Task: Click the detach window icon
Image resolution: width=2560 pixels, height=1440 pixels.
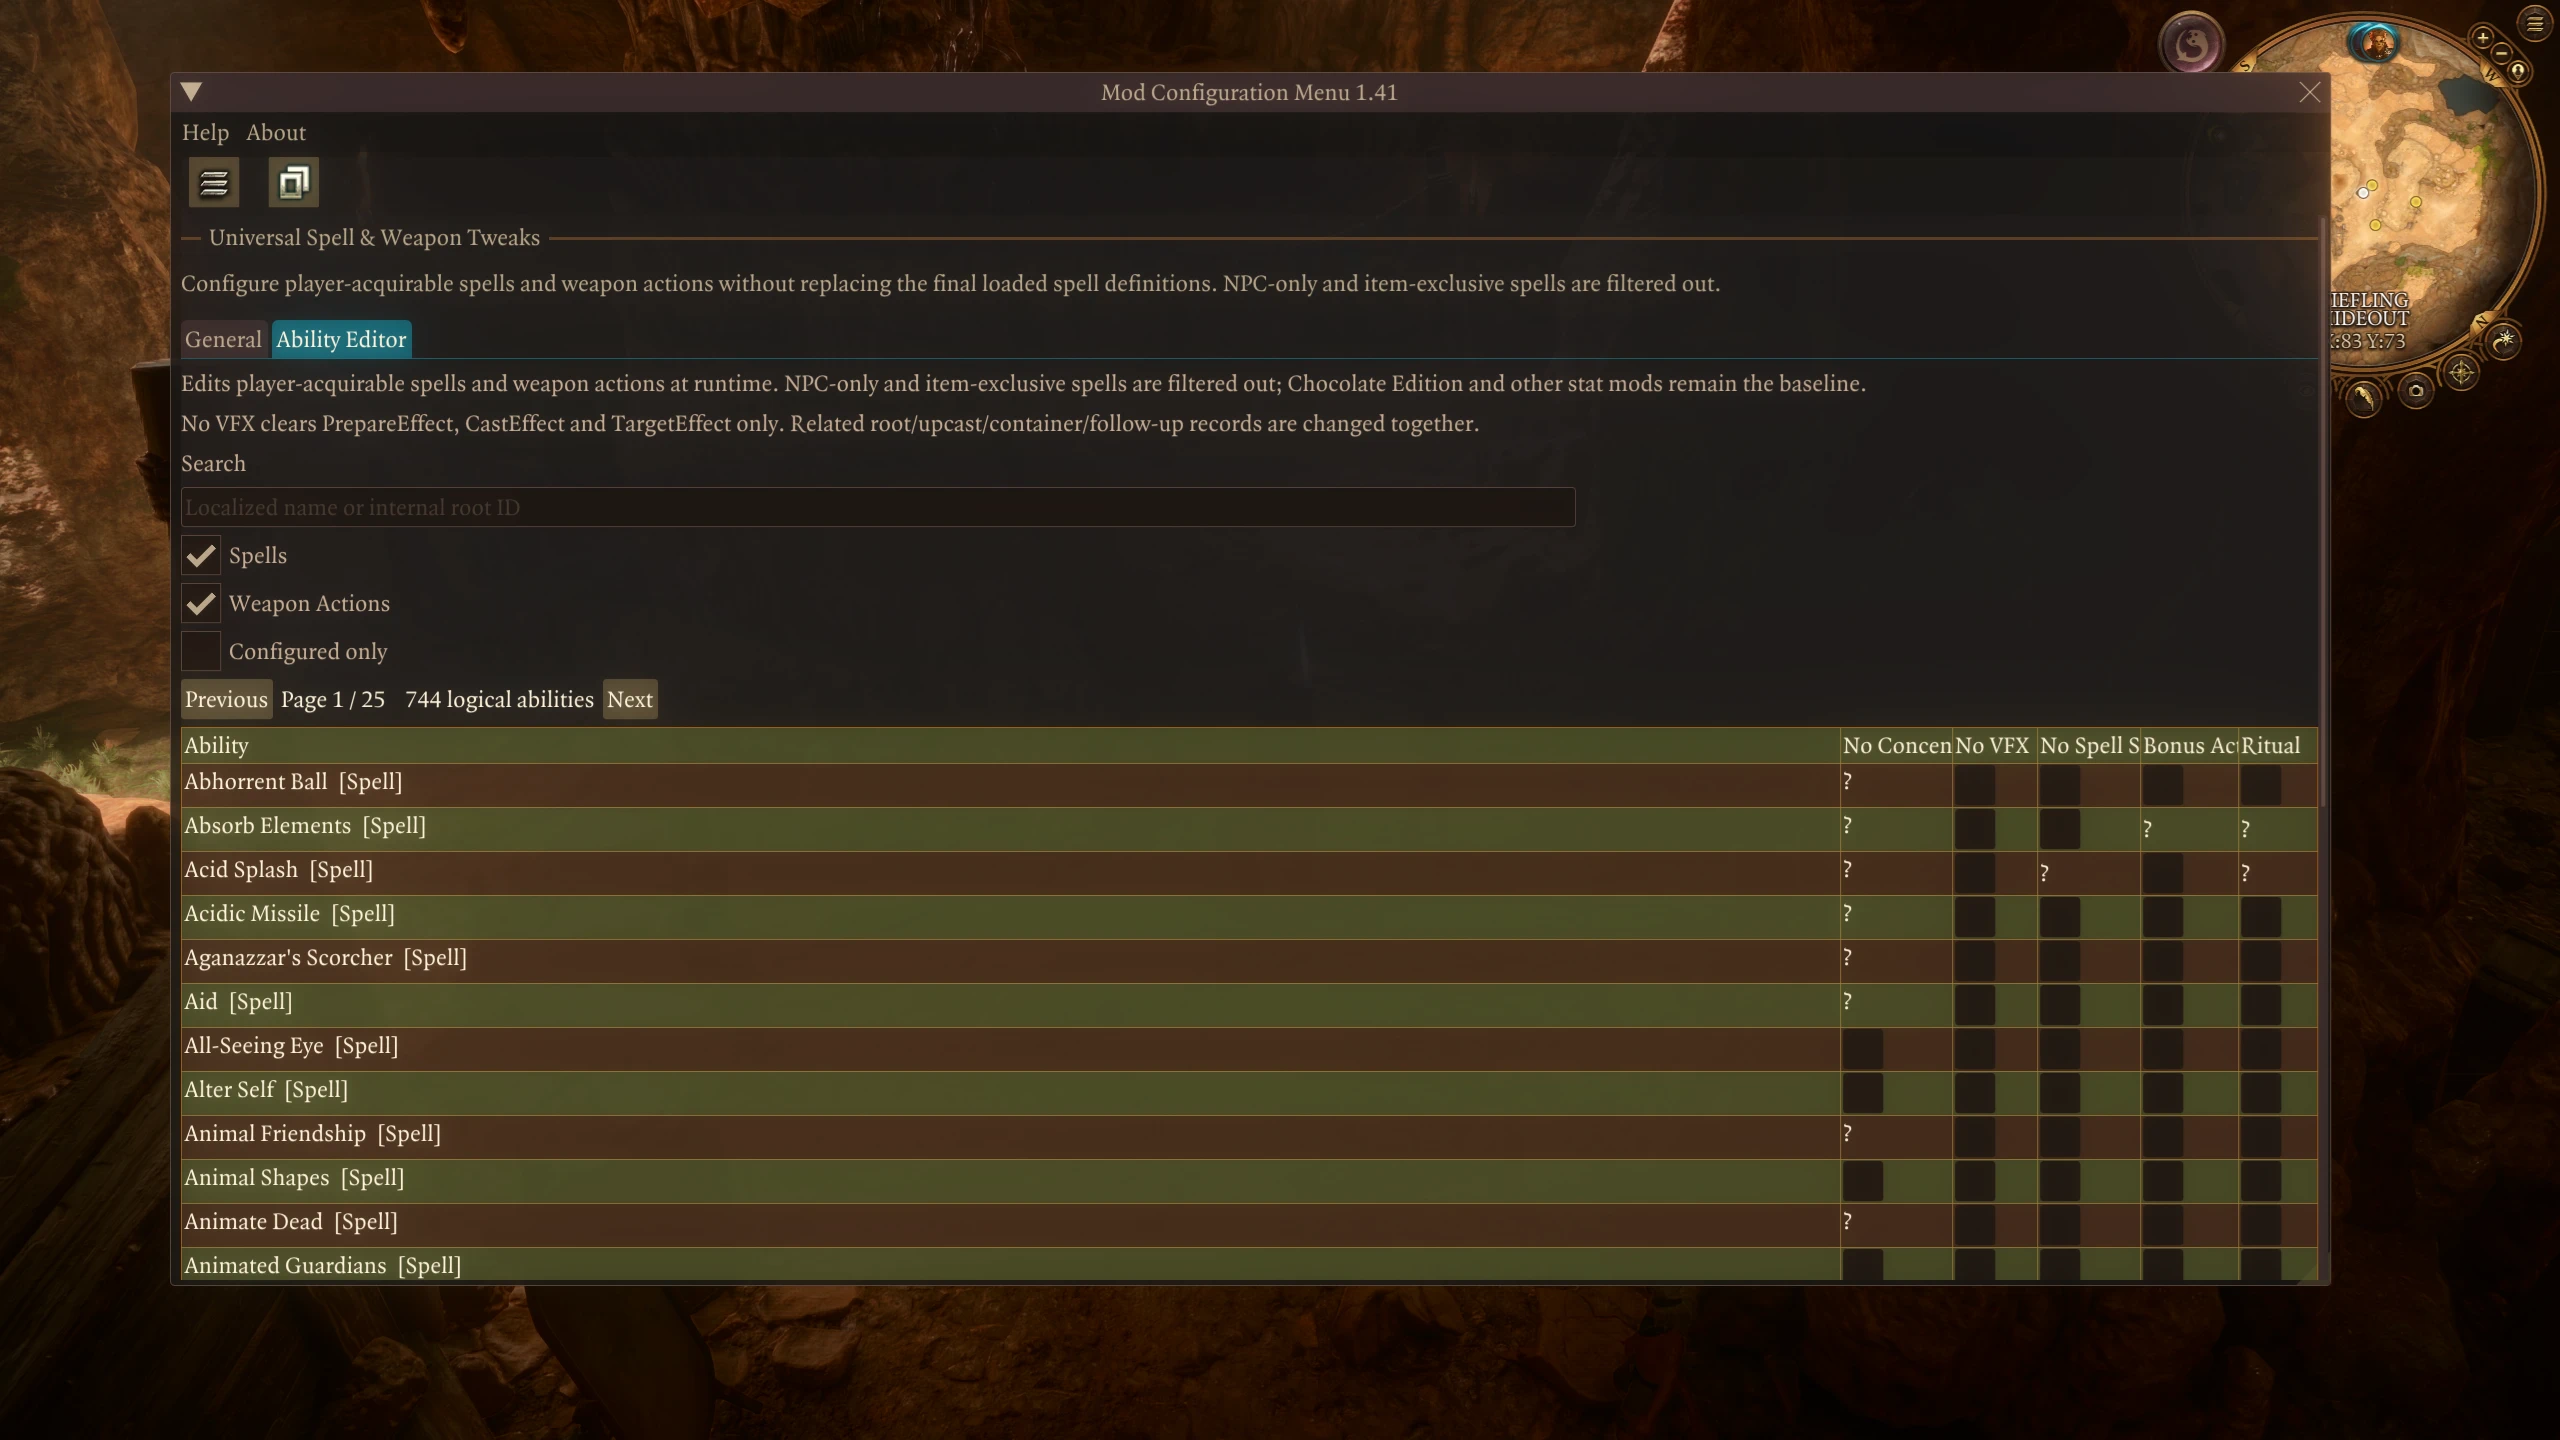Action: (x=294, y=183)
